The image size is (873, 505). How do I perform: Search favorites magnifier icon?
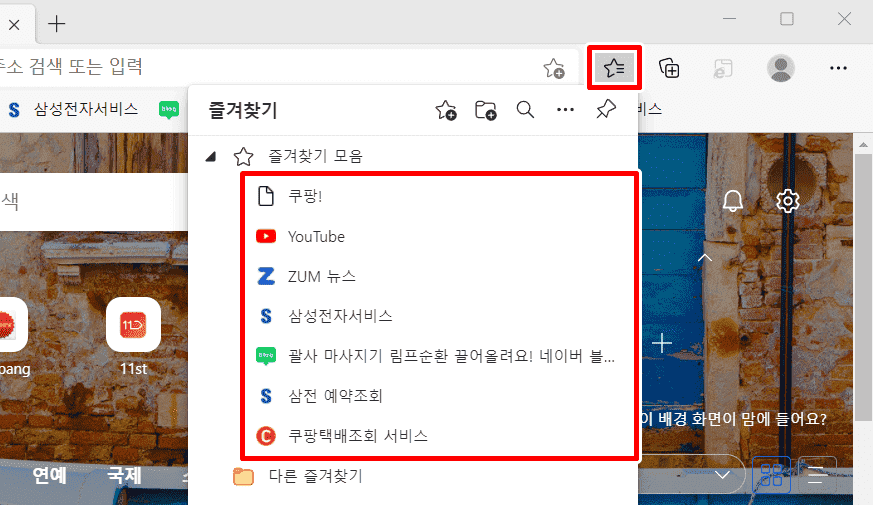click(525, 110)
